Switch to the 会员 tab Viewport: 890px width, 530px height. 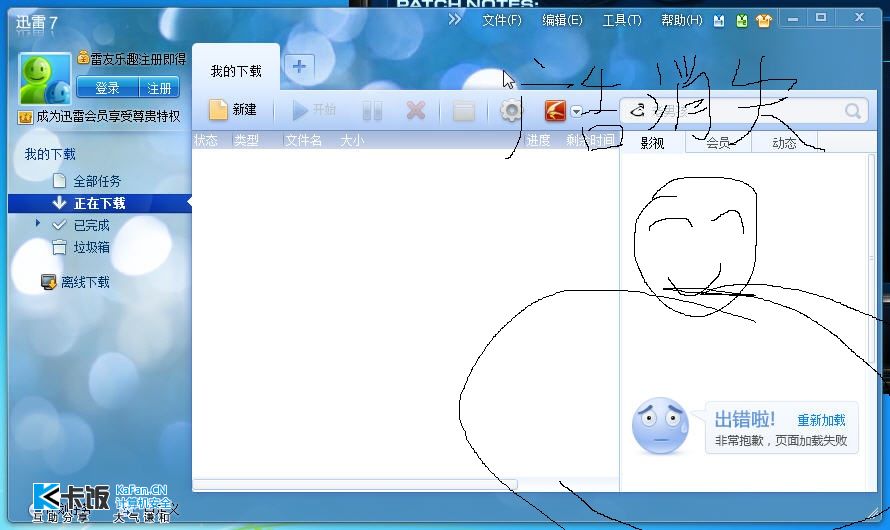click(x=718, y=143)
